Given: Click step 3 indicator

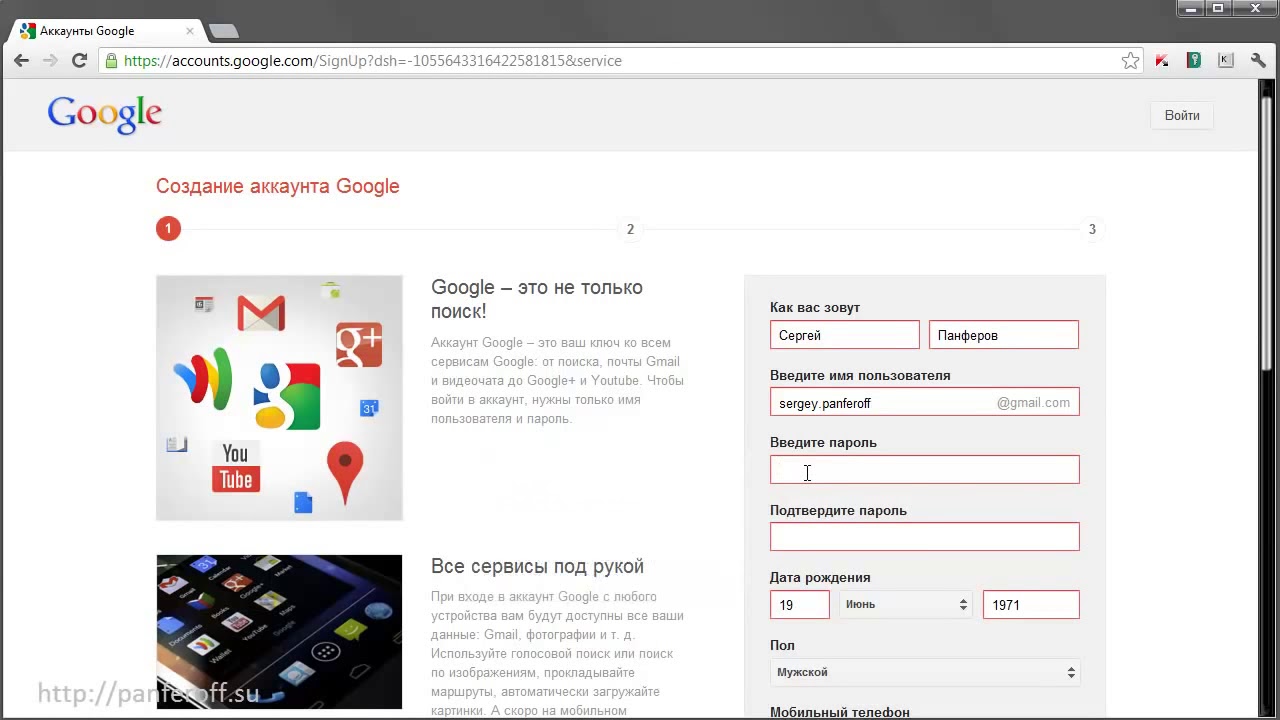Looking at the screenshot, I should point(1092,229).
